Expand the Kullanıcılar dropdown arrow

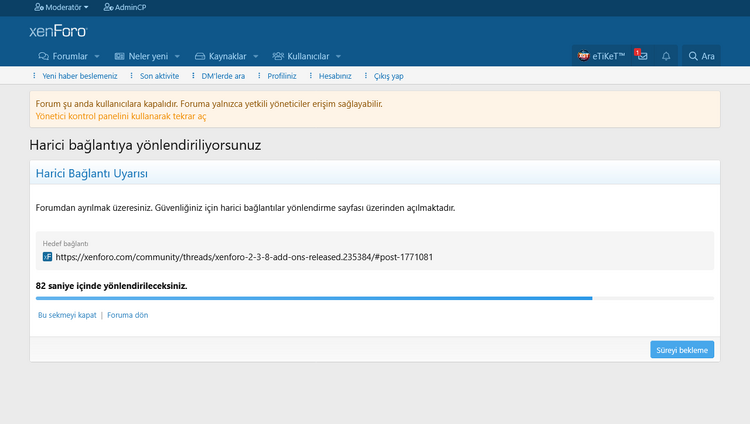tap(338, 56)
